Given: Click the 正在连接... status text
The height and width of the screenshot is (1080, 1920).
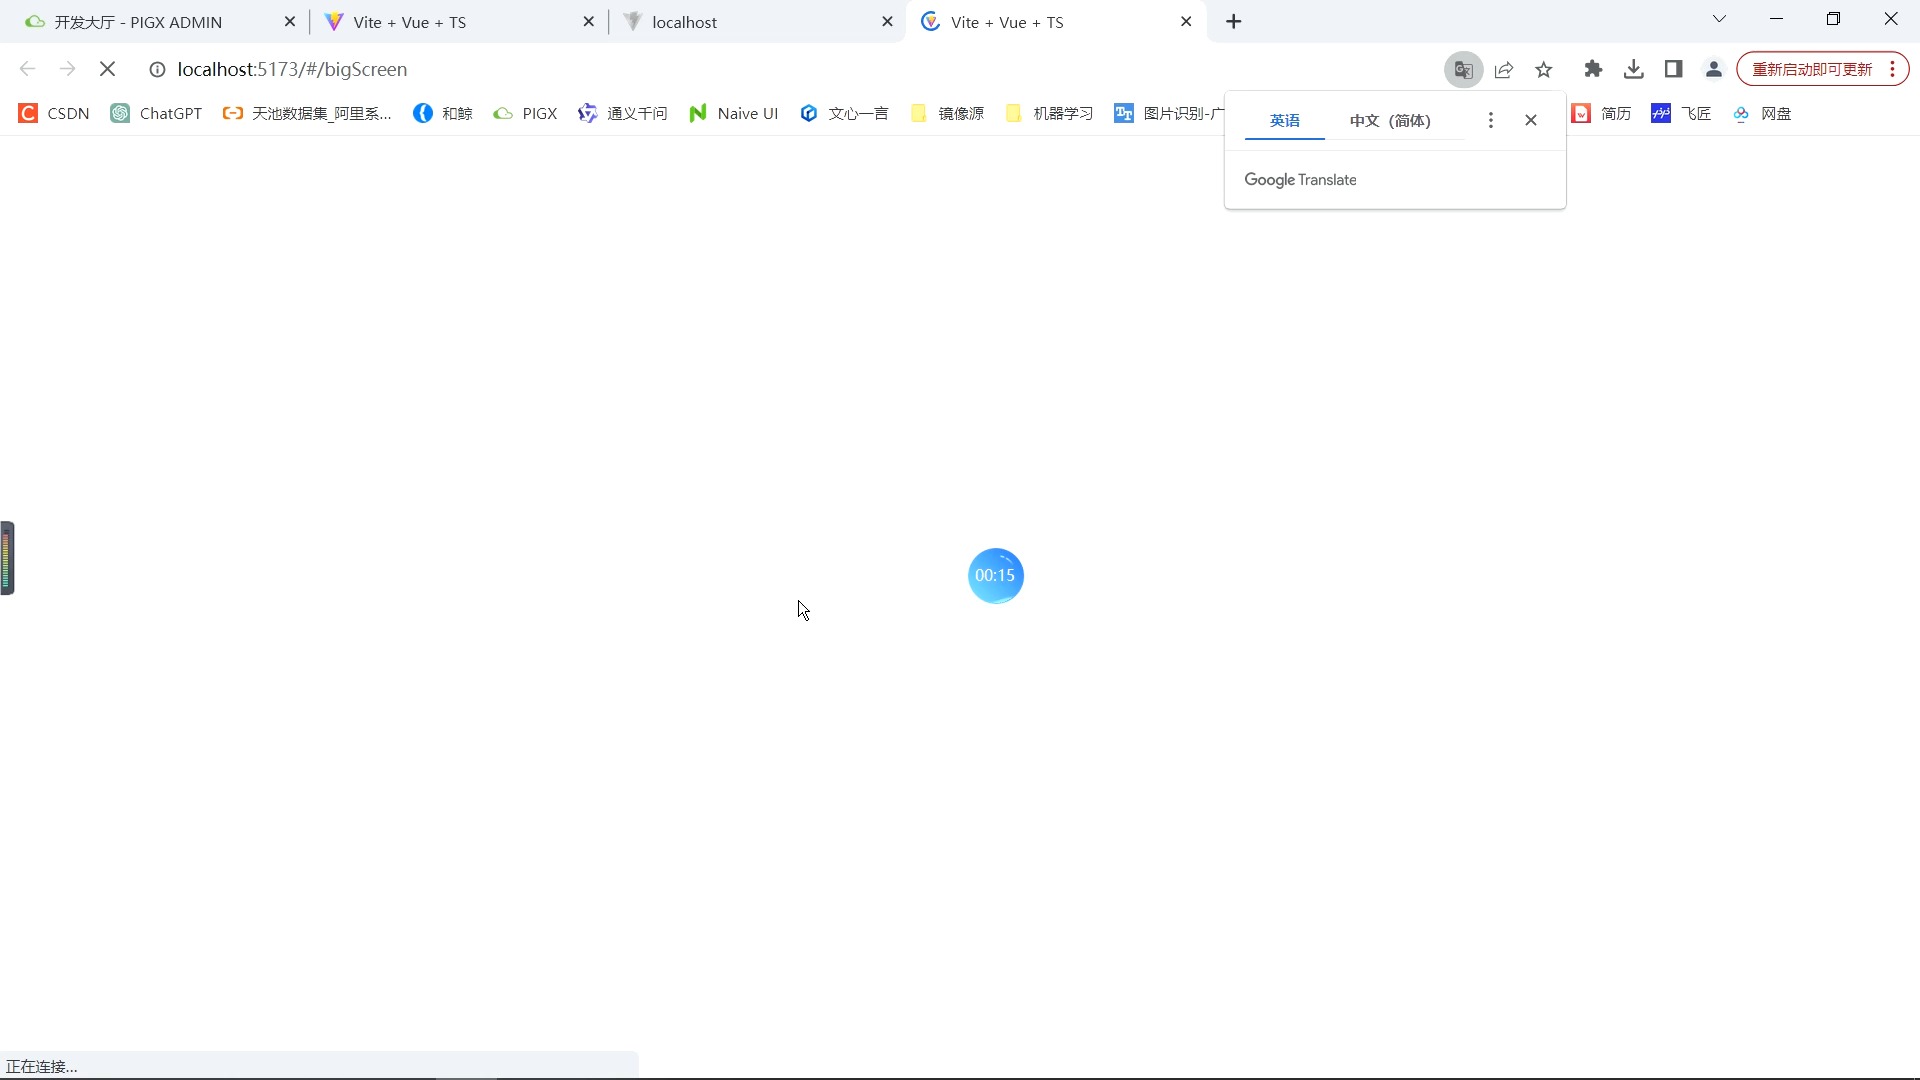Looking at the screenshot, I should coord(42,1066).
